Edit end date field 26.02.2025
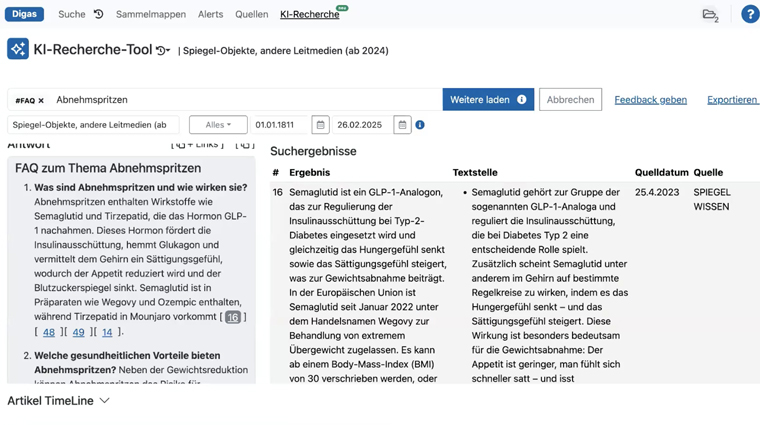760x425 pixels. coord(362,125)
